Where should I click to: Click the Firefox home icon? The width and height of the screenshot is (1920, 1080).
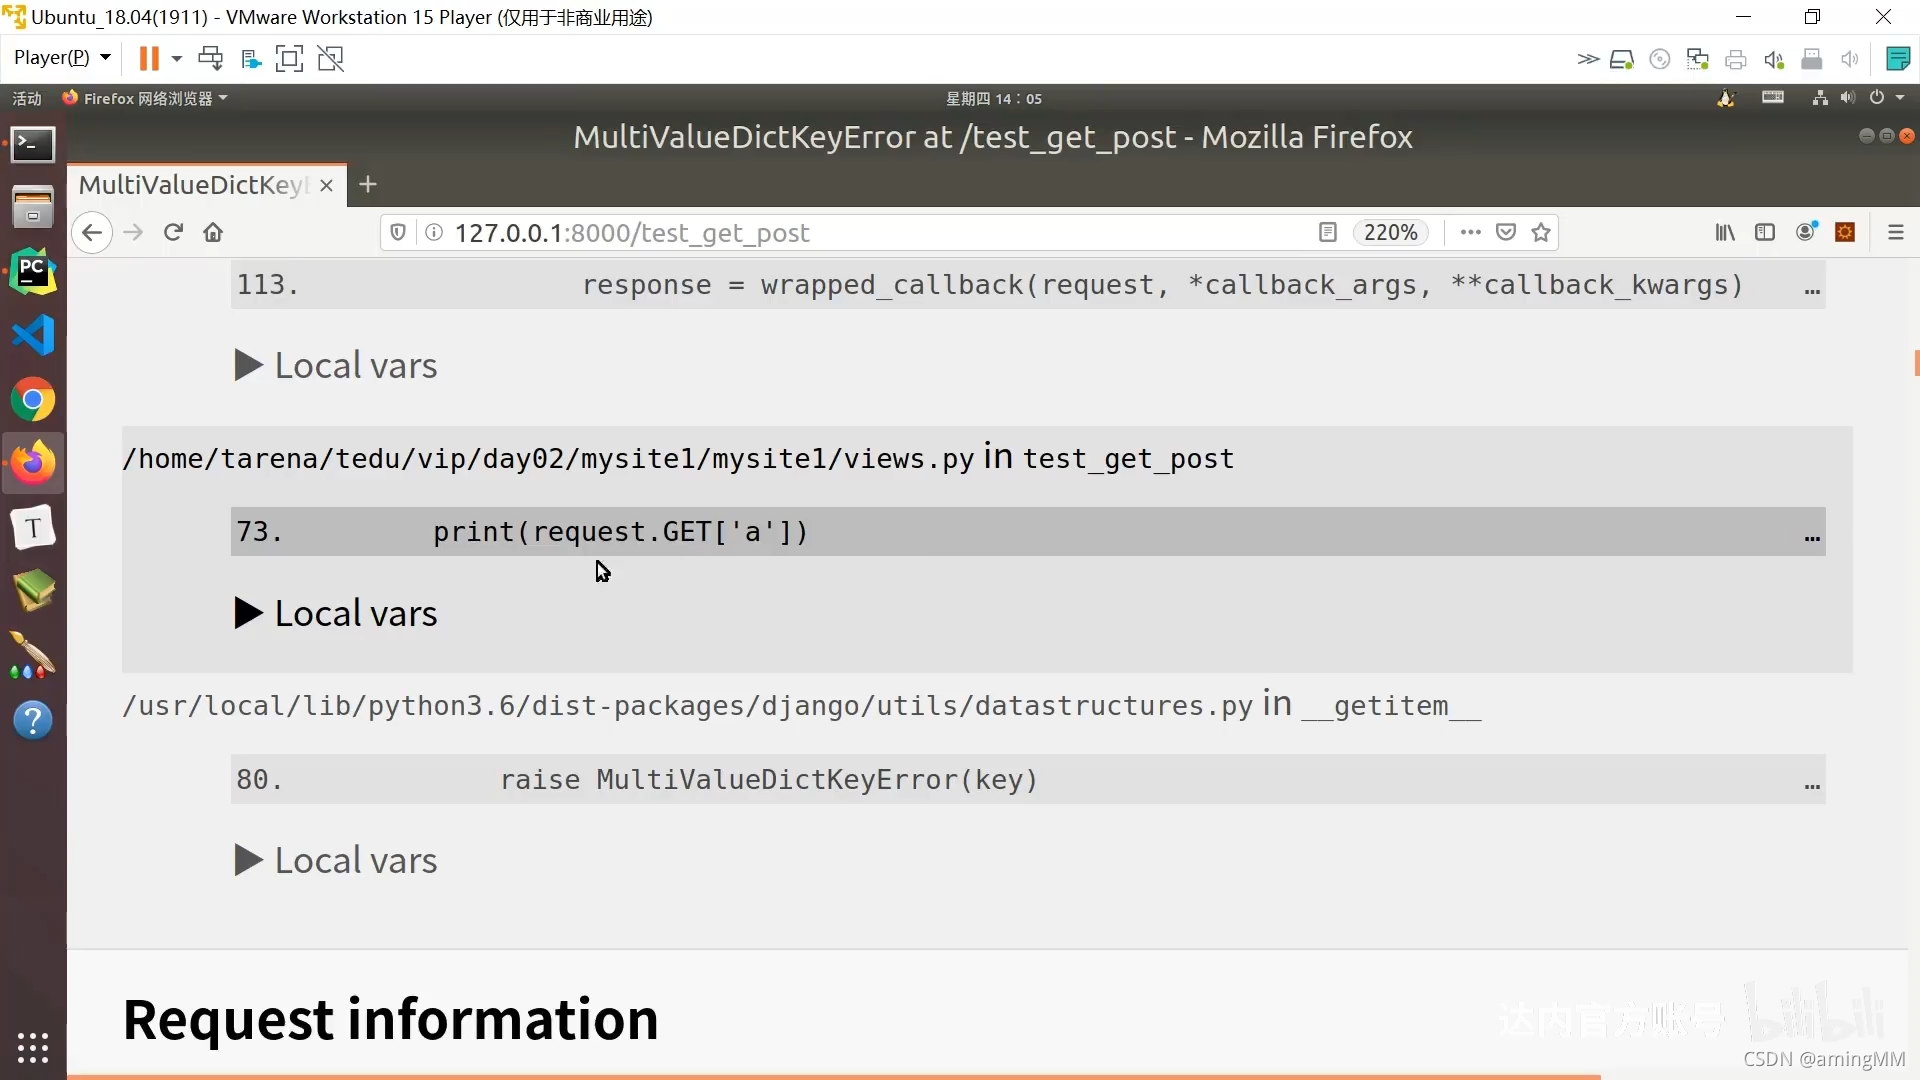point(213,232)
